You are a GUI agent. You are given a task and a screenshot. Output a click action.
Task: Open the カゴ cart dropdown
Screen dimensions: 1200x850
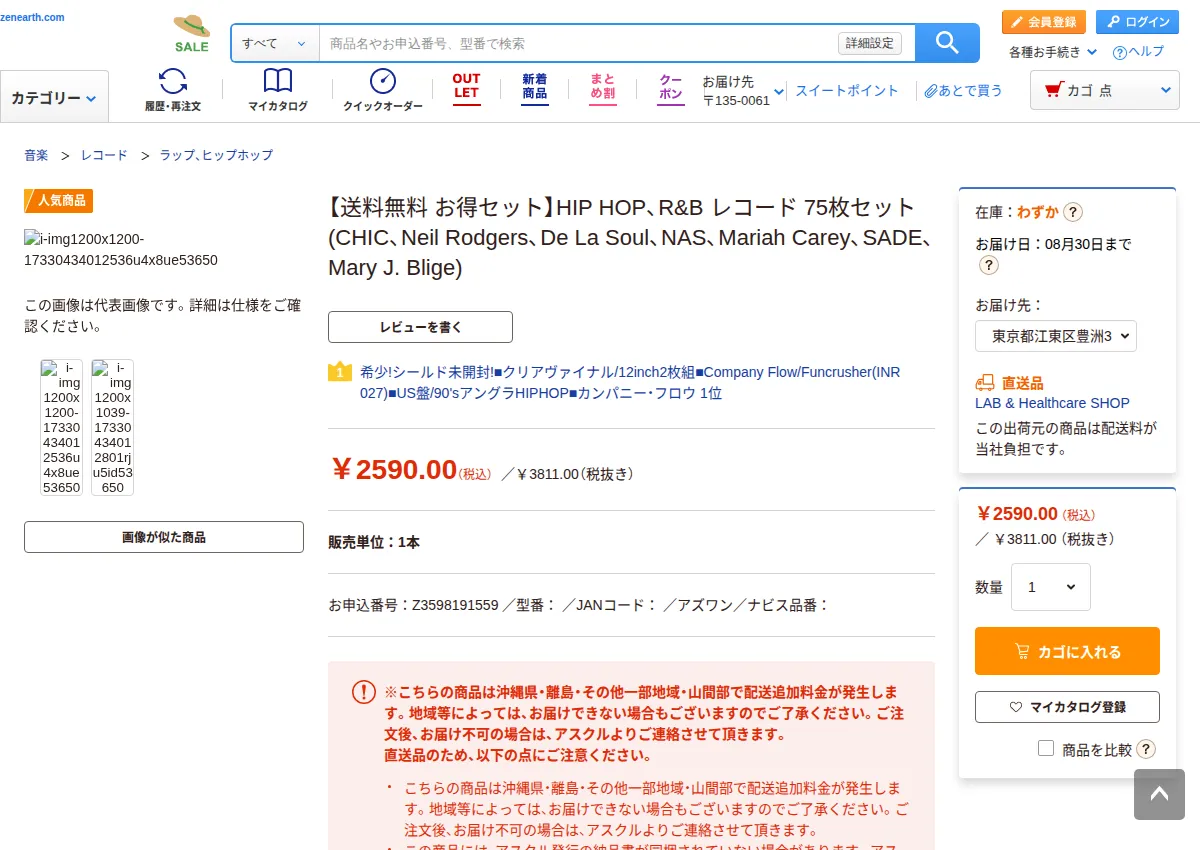pos(1107,90)
